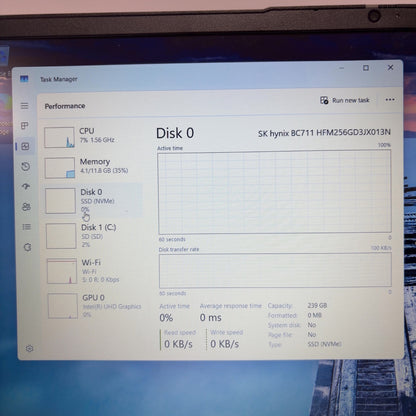
Task: Click the 239 GB capacity value
Action: tap(317, 305)
